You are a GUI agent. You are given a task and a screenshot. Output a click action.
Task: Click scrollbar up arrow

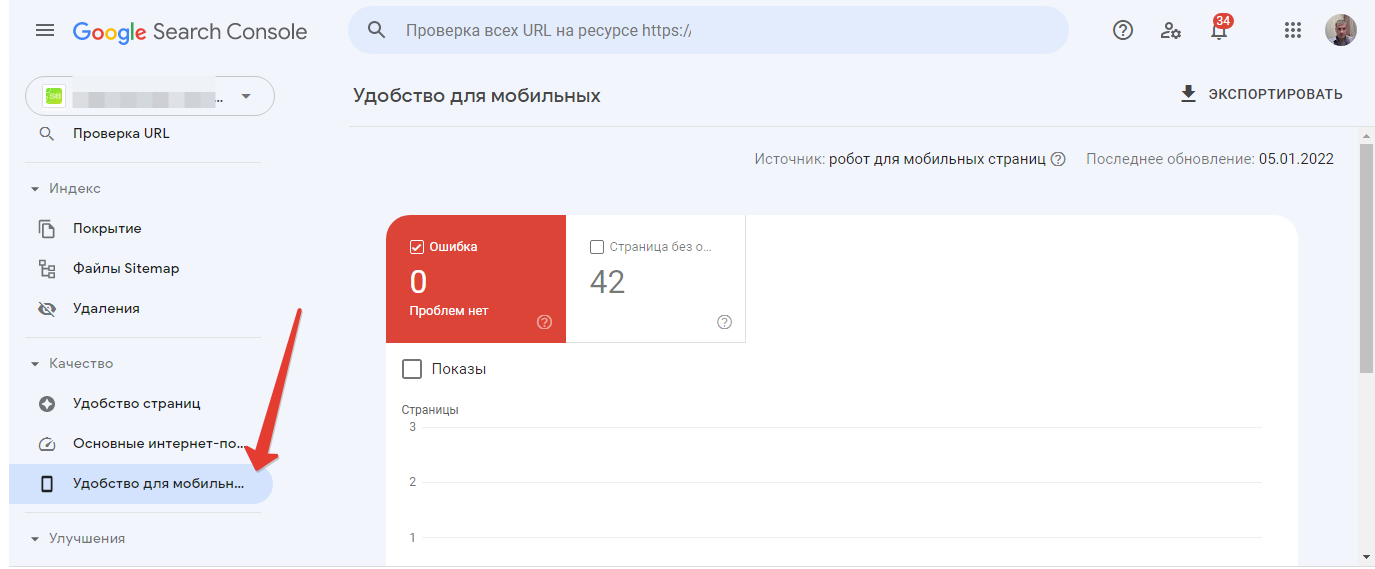[x=1367, y=135]
